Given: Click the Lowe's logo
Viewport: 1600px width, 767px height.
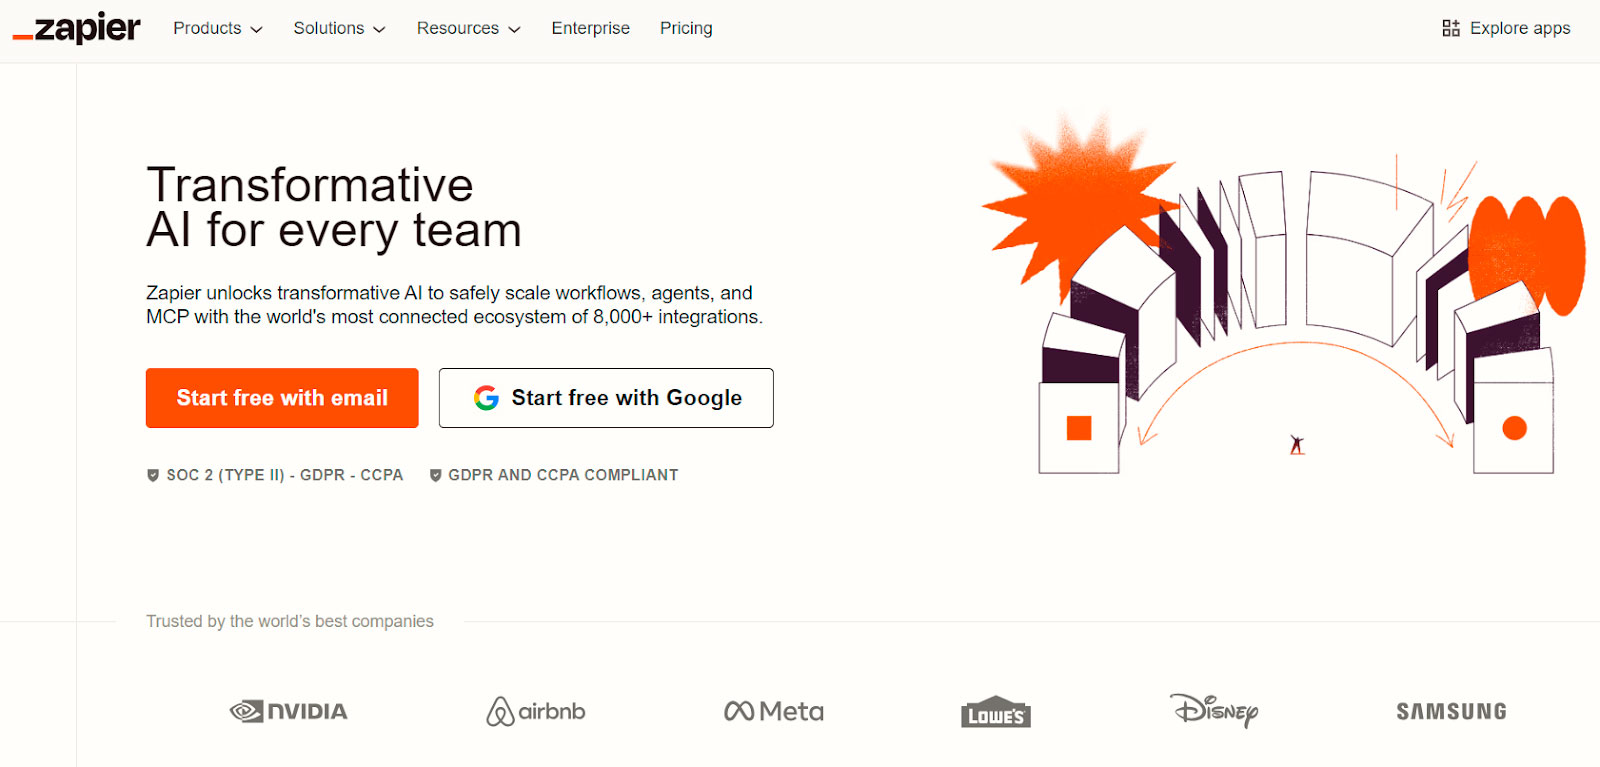Looking at the screenshot, I should coord(996,711).
